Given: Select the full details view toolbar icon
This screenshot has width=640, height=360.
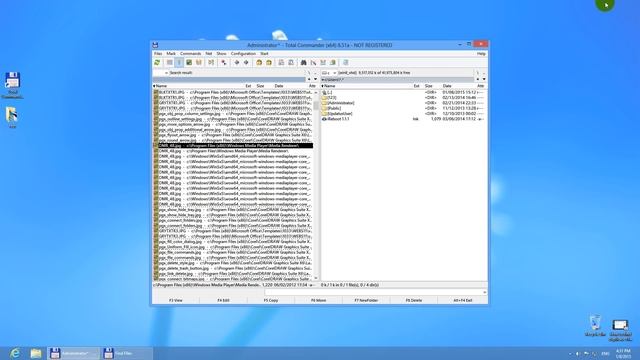Looking at the screenshot, I should tap(179, 62).
